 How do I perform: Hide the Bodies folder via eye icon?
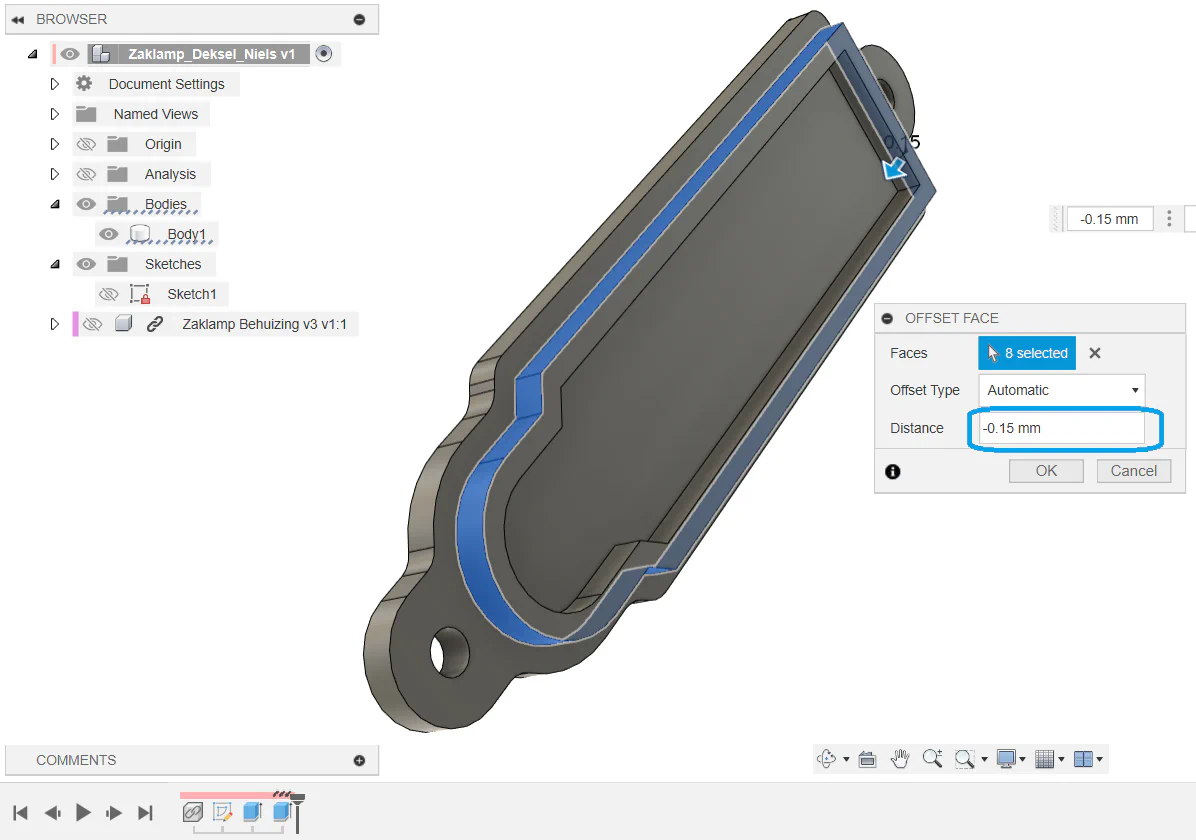pos(86,204)
